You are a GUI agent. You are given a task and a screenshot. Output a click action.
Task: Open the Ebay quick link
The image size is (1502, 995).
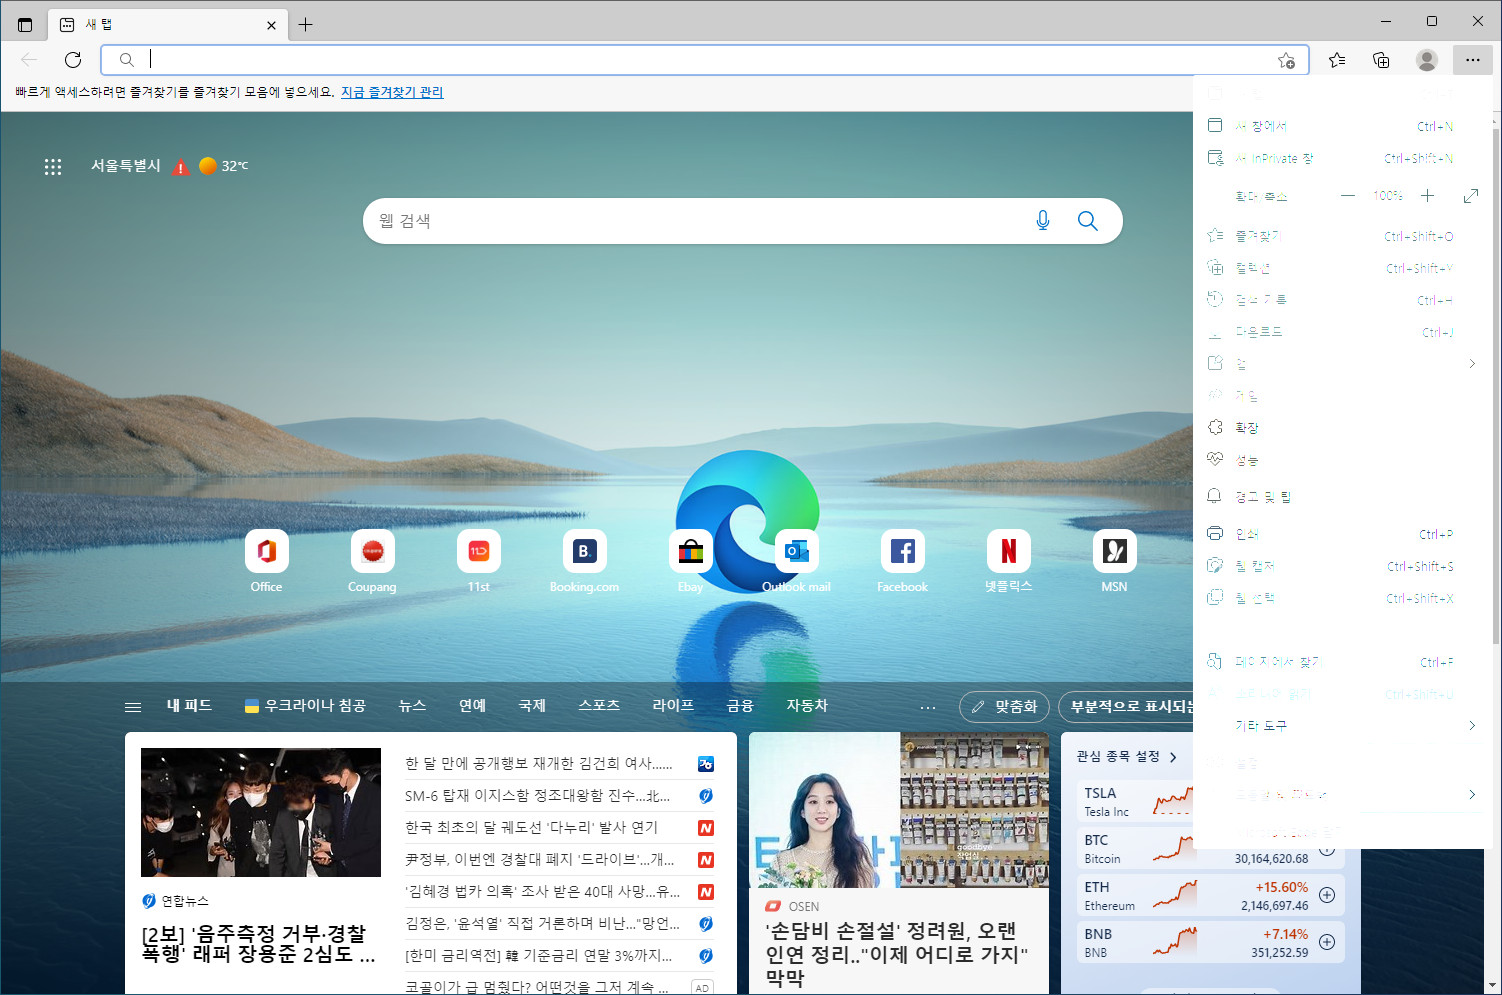(690, 562)
